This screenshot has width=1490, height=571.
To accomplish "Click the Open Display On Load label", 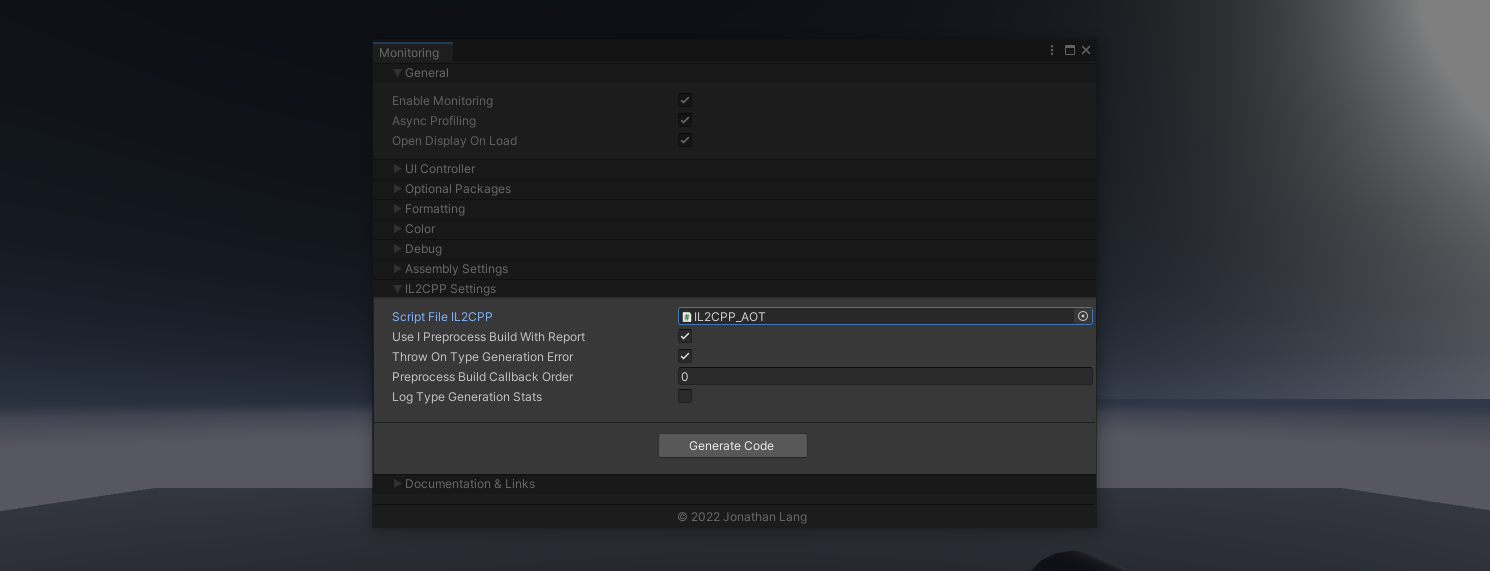I will (x=454, y=141).
